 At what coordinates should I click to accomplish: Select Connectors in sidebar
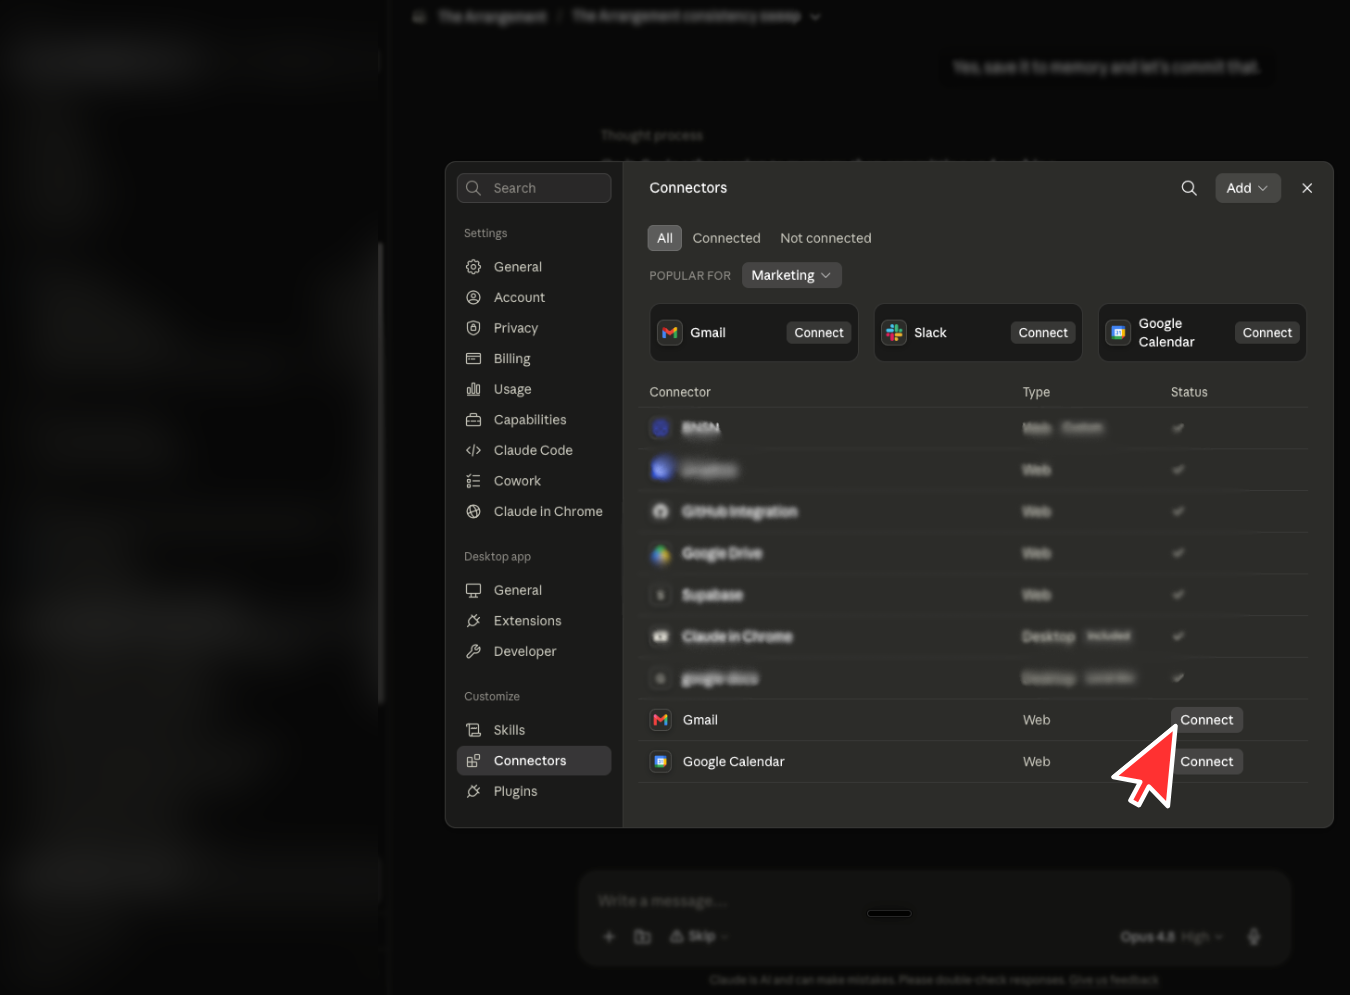tap(534, 761)
